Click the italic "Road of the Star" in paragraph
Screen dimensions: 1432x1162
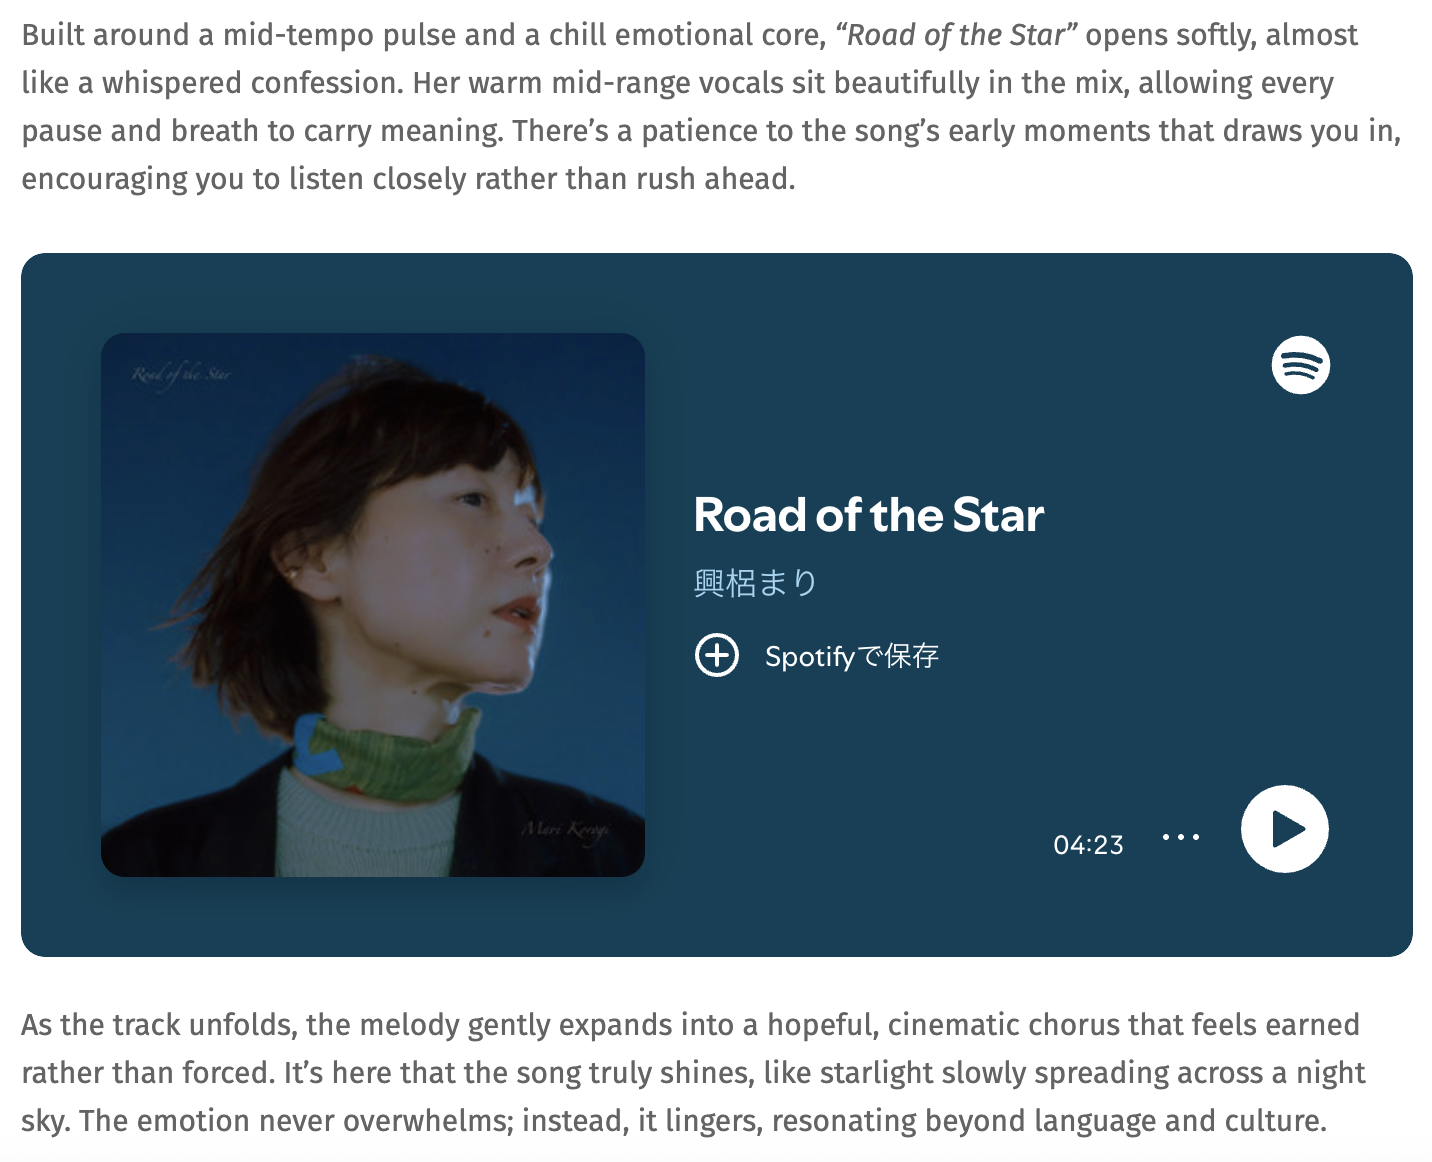(x=955, y=35)
